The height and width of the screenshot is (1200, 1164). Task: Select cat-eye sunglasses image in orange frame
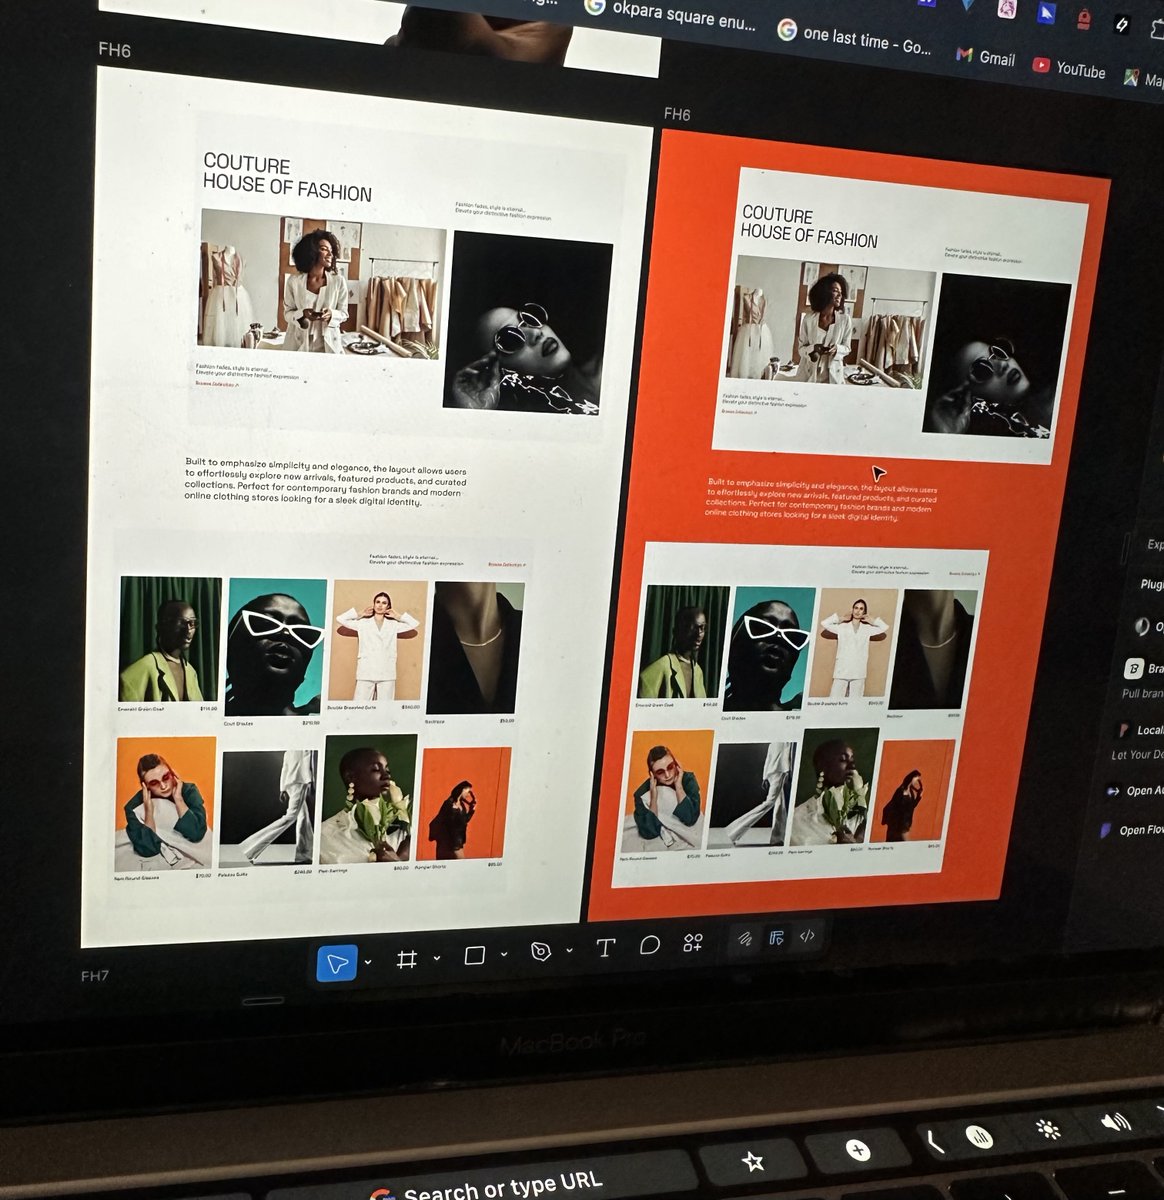772,648
